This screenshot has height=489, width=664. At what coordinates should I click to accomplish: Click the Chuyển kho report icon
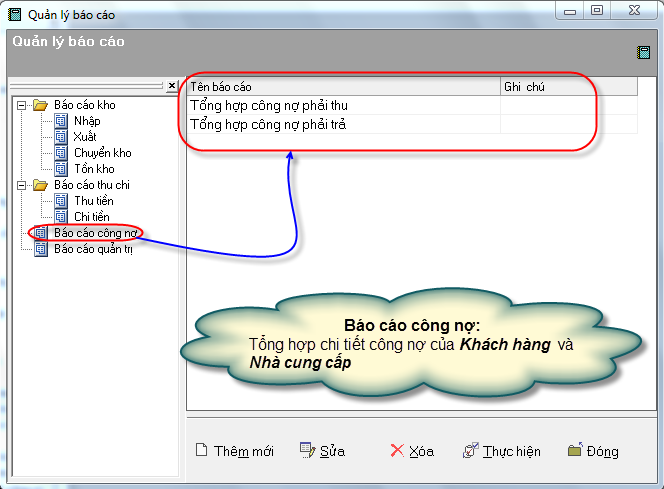(x=61, y=153)
